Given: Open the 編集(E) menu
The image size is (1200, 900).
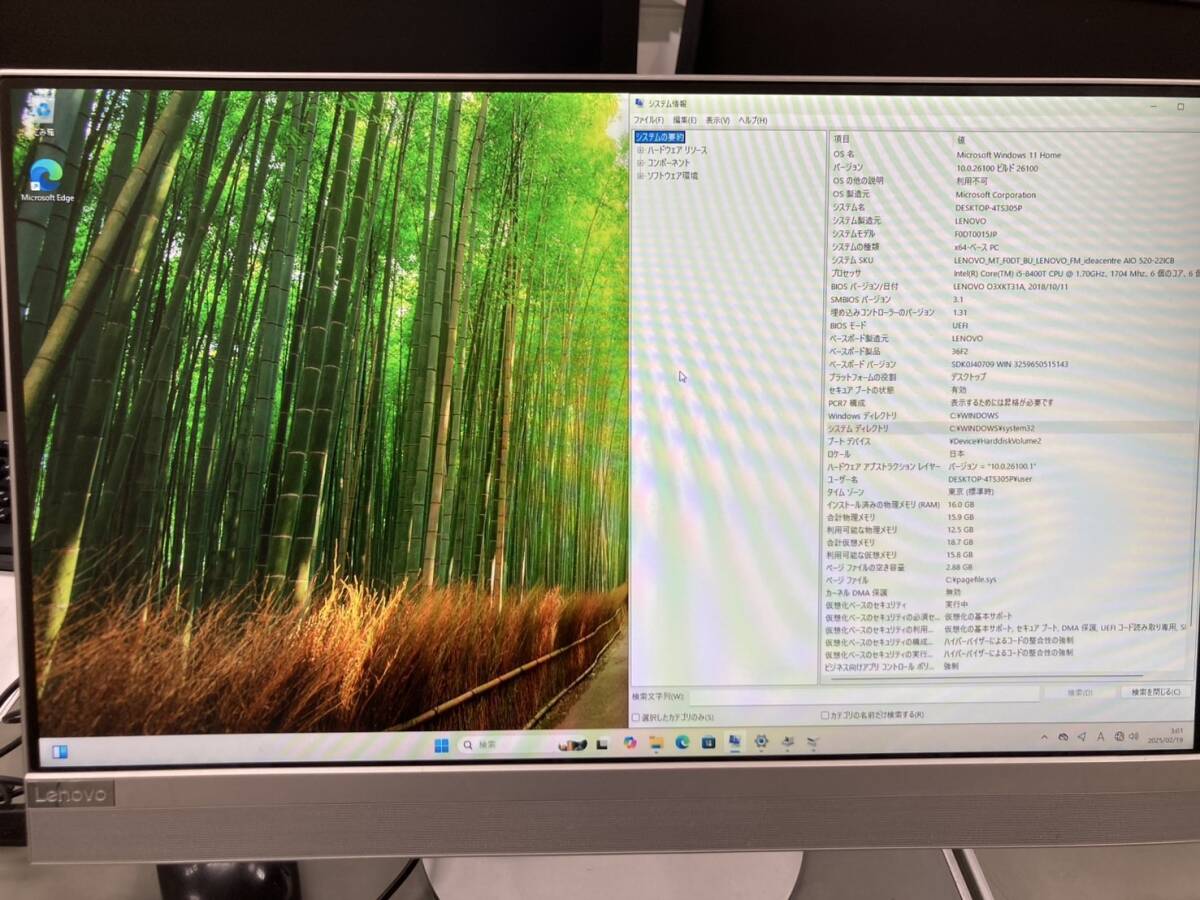Looking at the screenshot, I should pyautogui.click(x=685, y=120).
